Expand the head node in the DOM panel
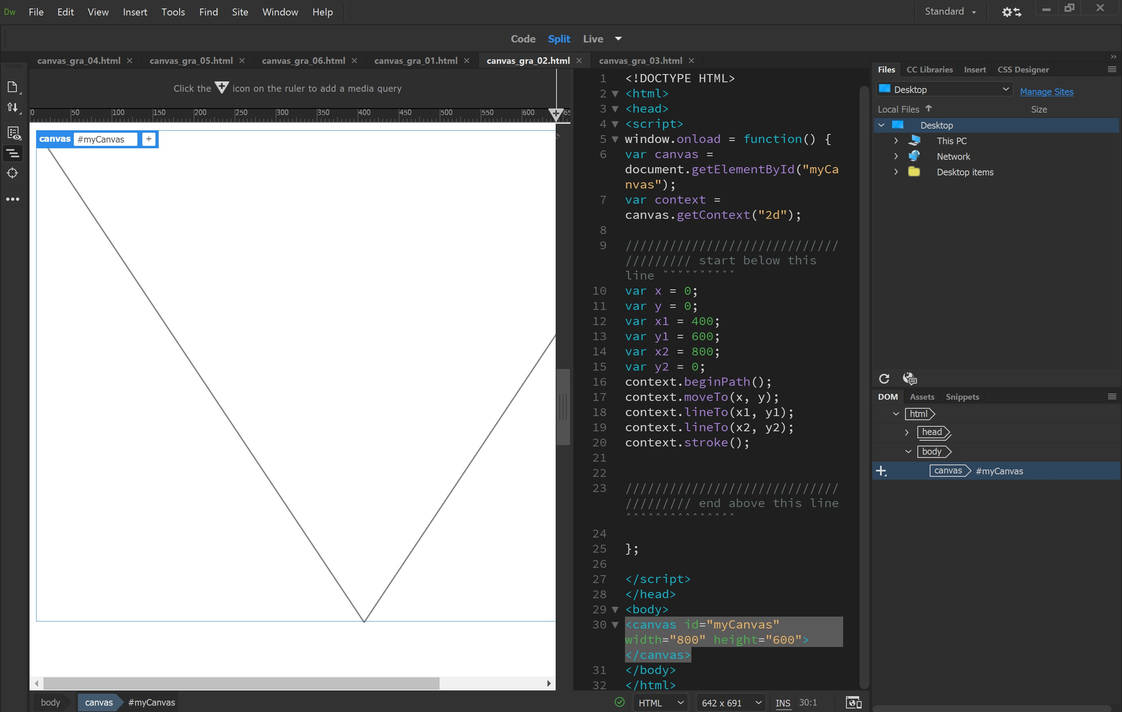The image size is (1122, 712). [x=907, y=432]
